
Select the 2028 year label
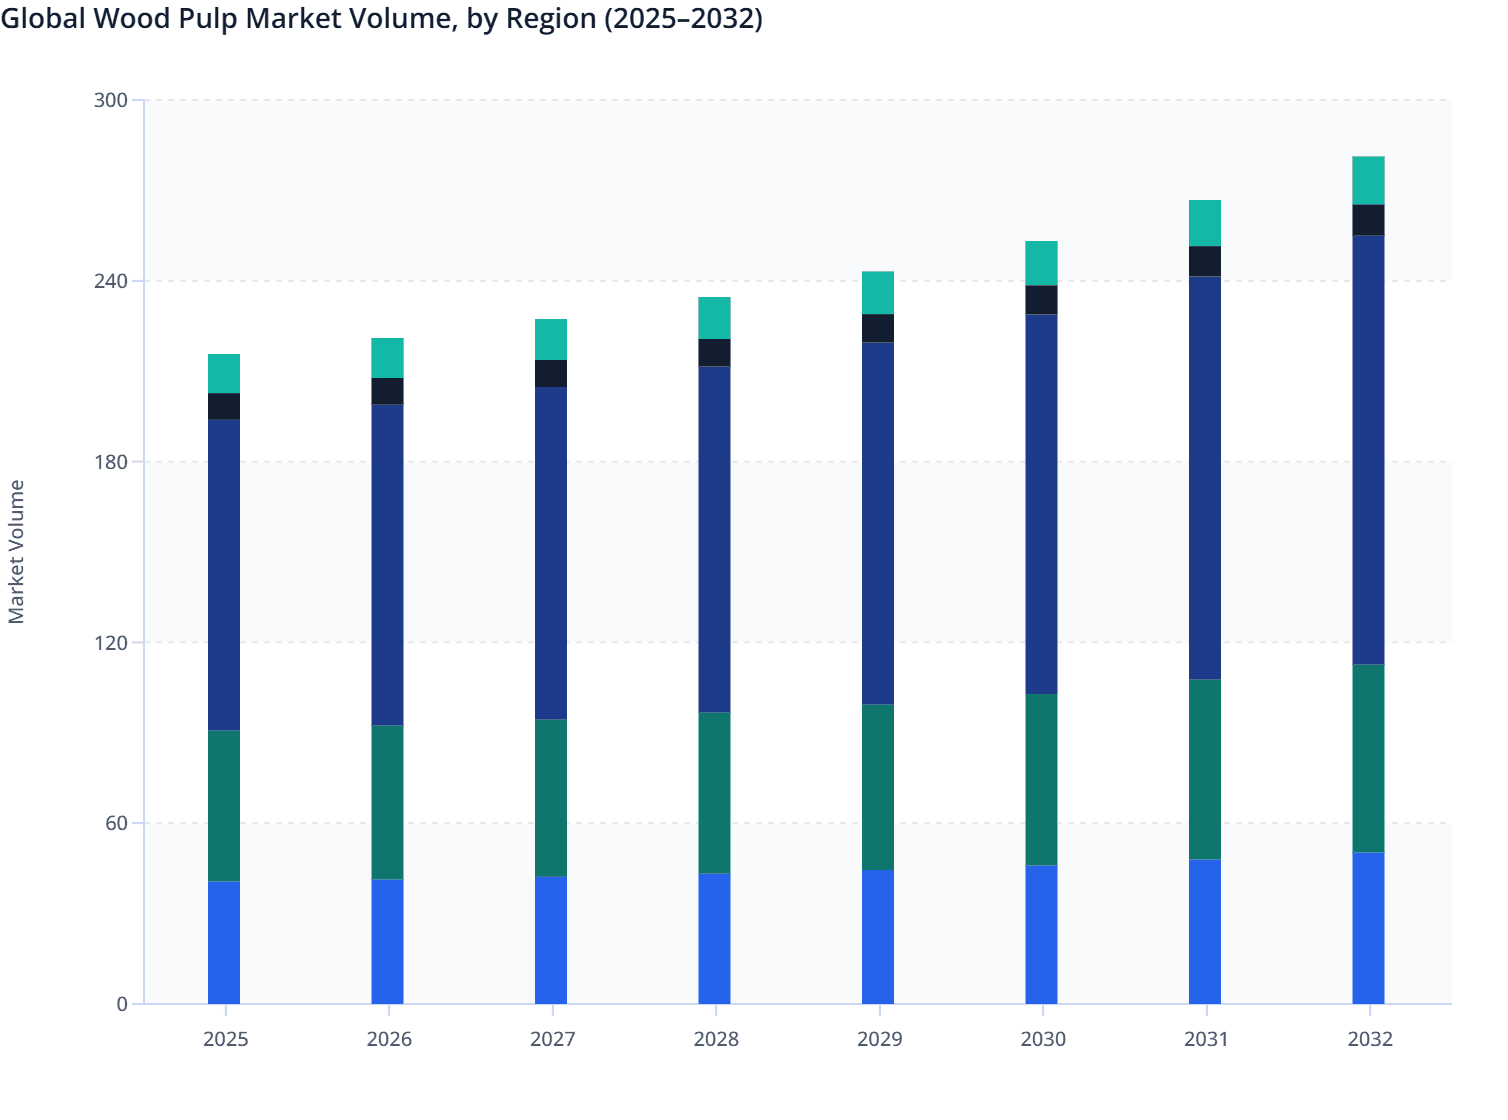coord(716,1040)
